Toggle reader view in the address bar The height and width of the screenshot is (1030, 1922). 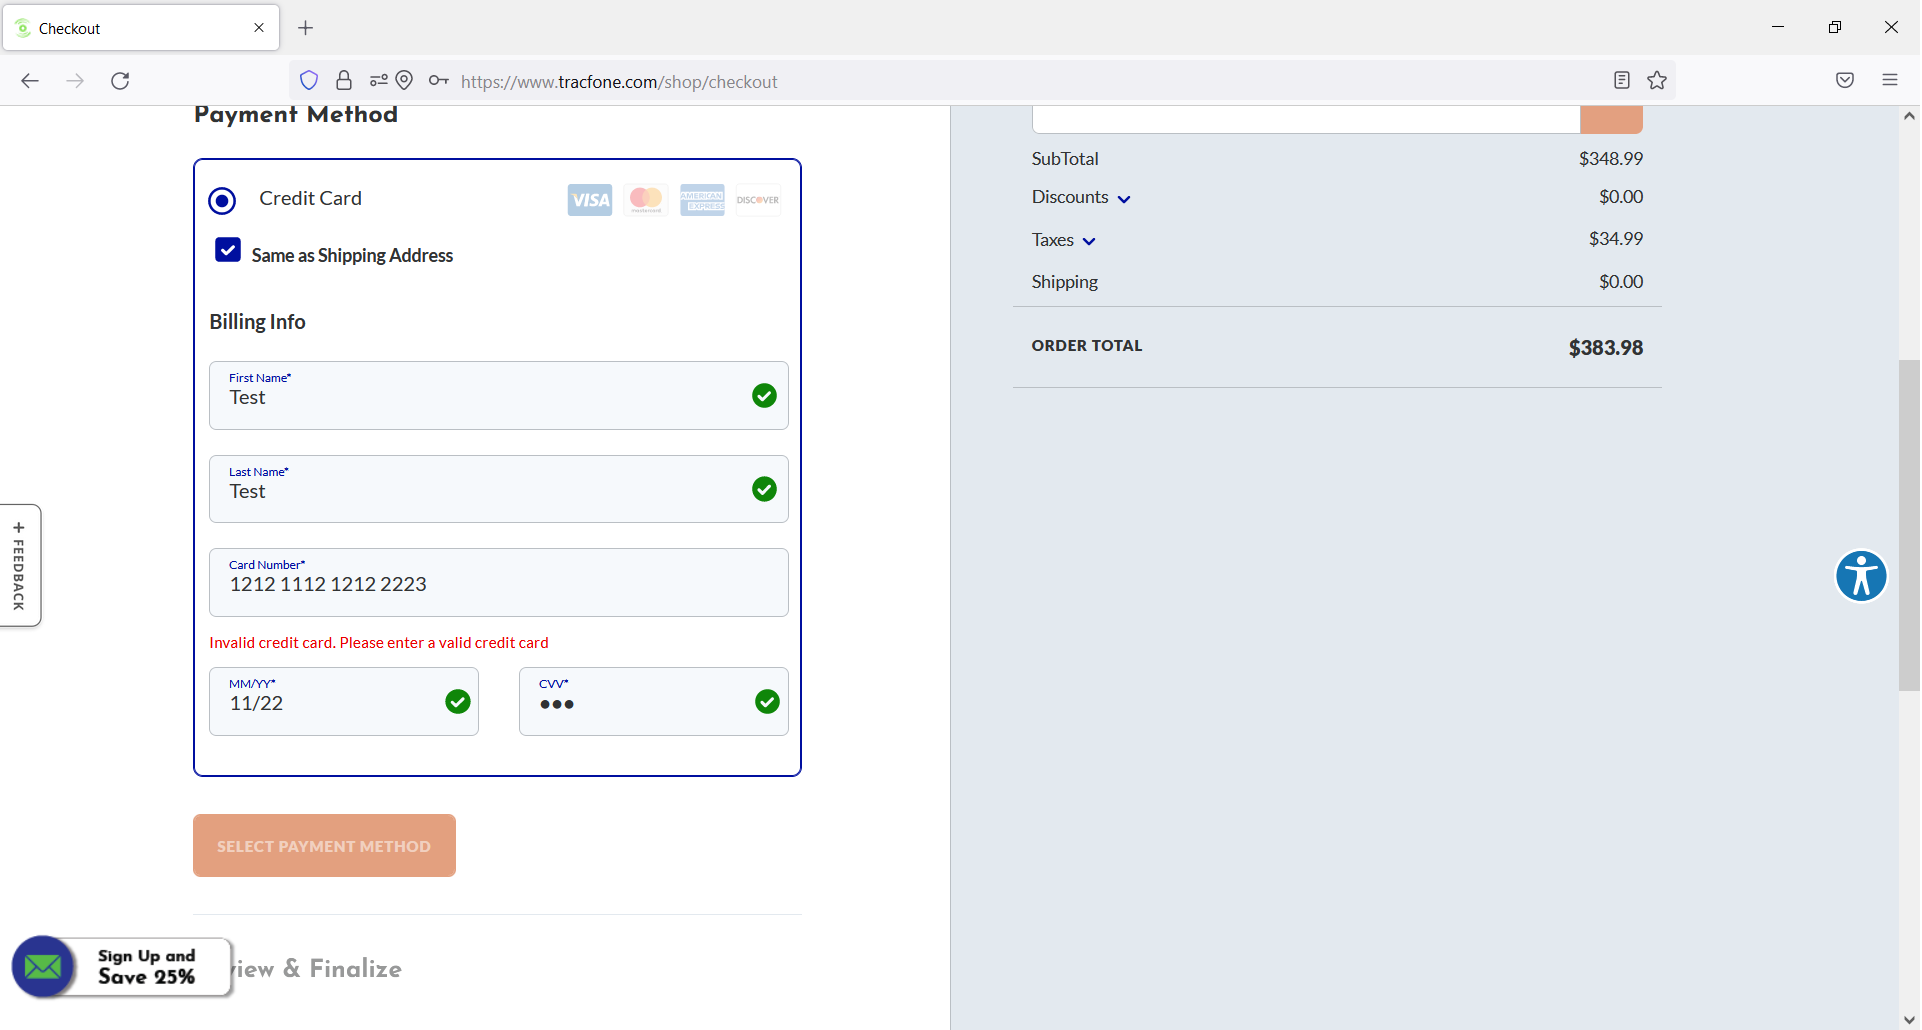point(1622,80)
